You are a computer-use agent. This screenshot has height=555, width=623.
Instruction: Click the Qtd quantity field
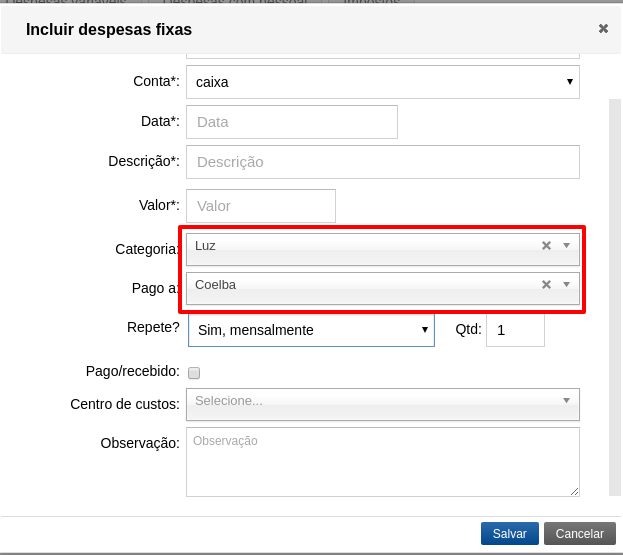coord(515,330)
